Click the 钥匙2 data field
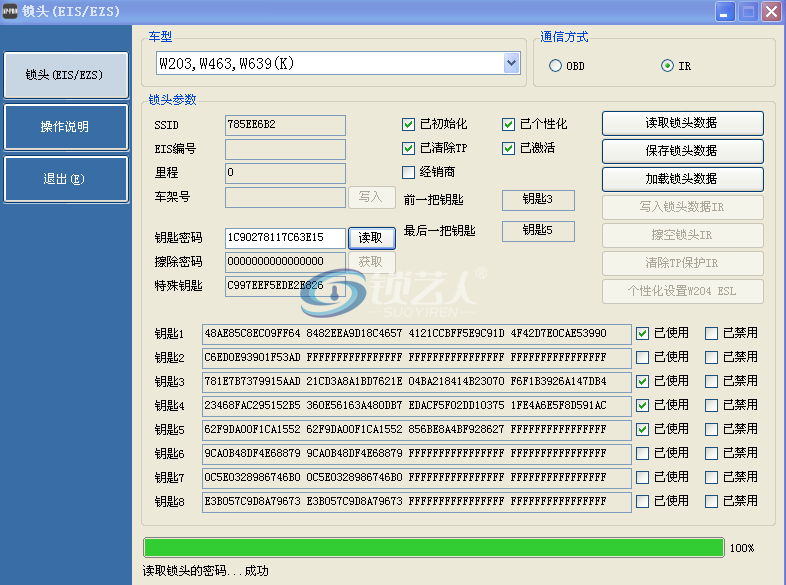 (x=417, y=358)
